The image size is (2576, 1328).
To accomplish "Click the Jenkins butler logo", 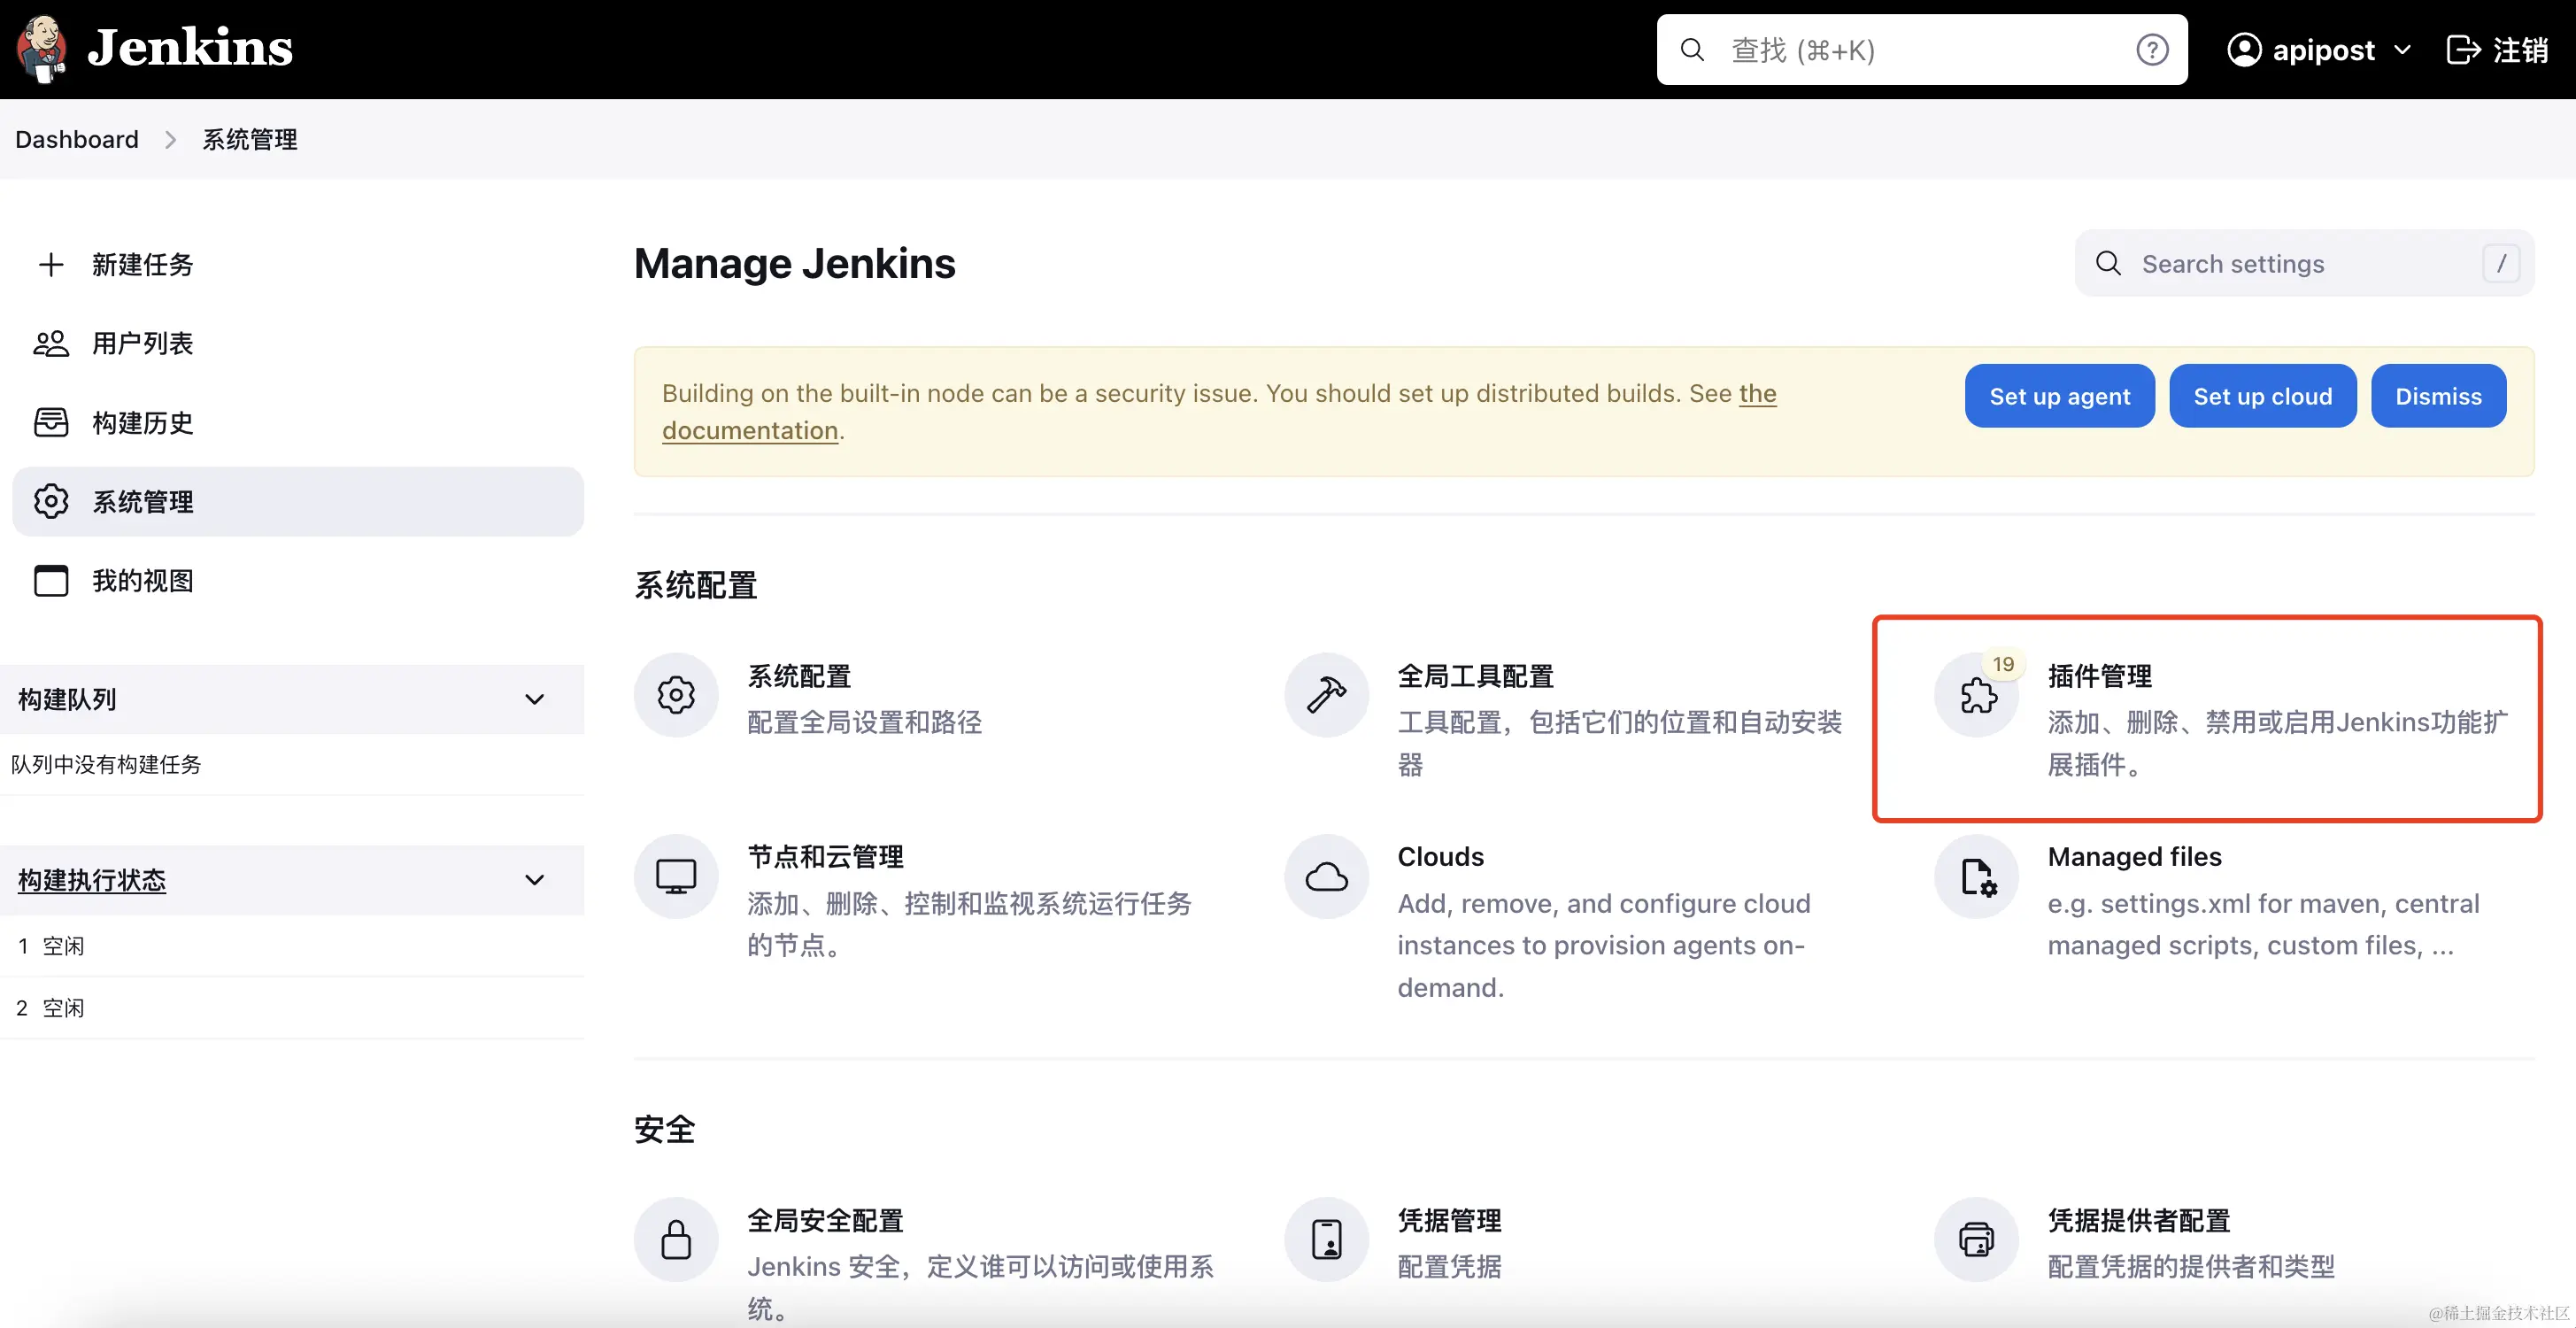I will pos(42,49).
